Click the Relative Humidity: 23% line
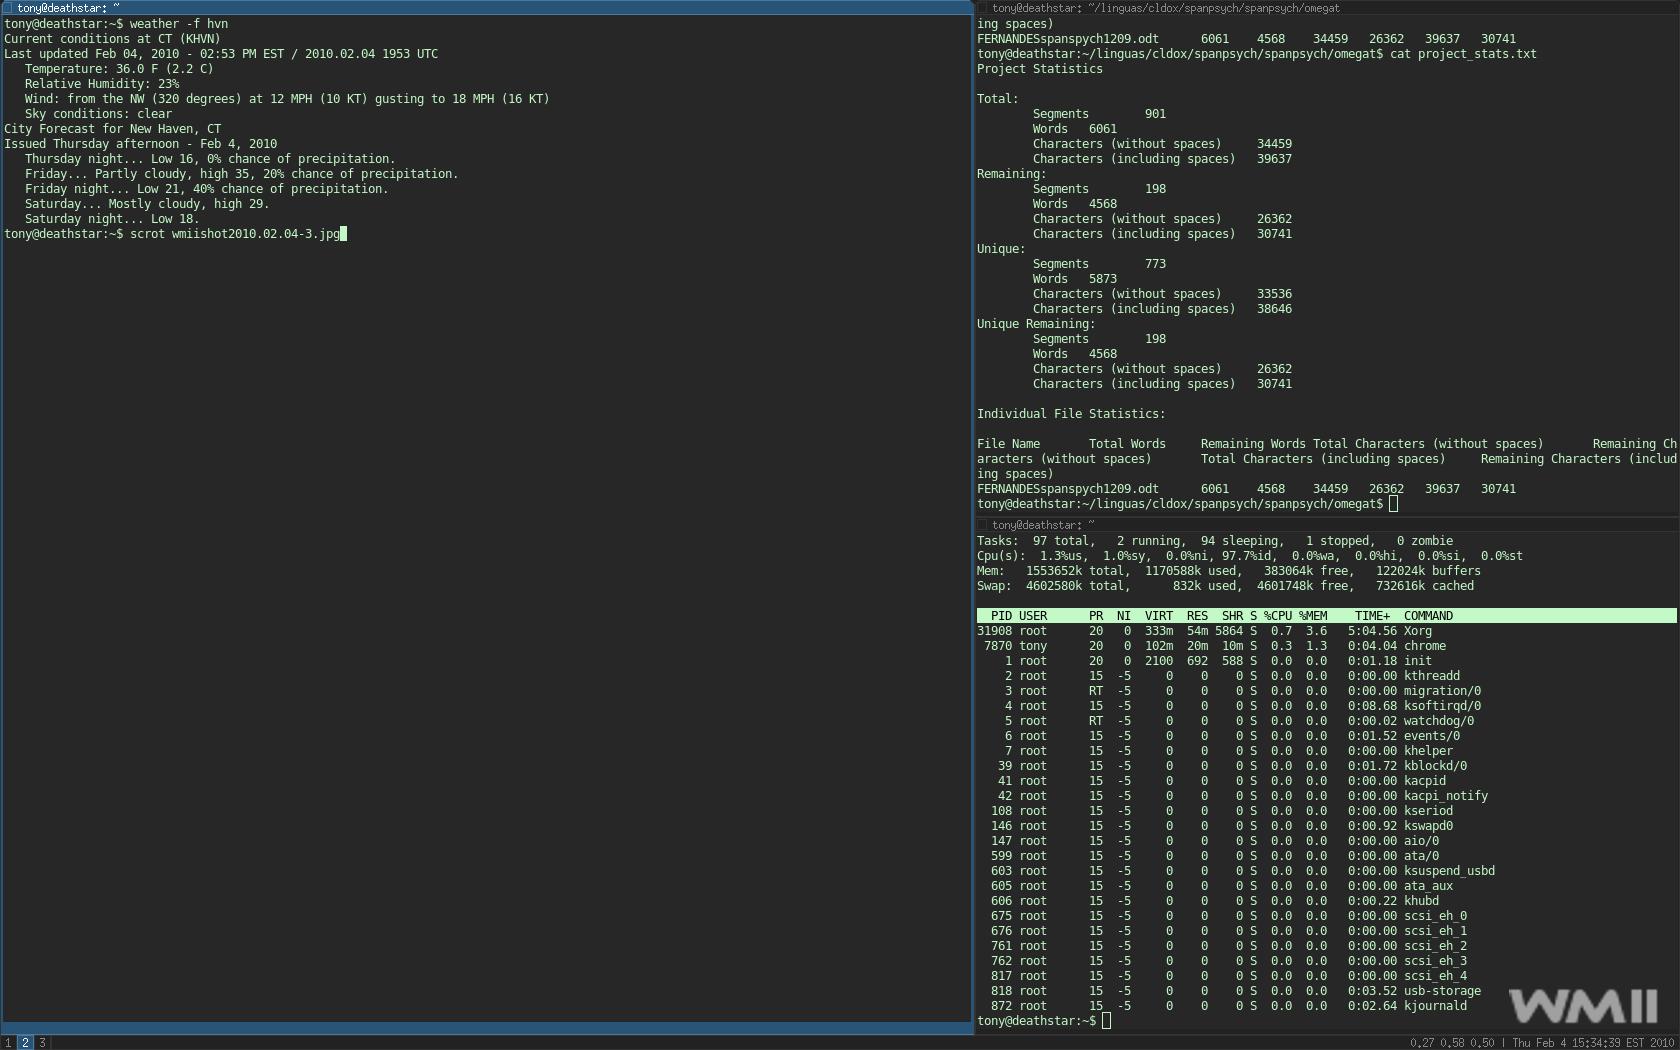The width and height of the screenshot is (1680, 1050). (x=102, y=84)
